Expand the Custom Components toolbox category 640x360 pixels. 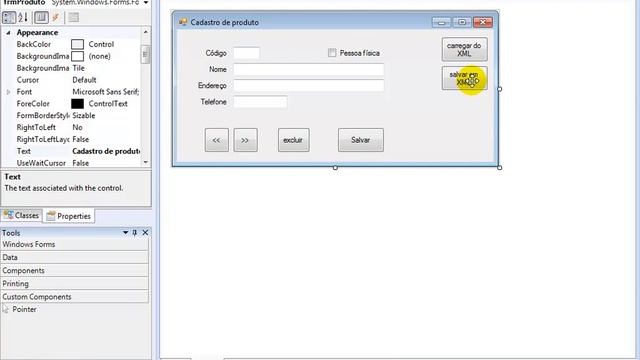click(75, 297)
